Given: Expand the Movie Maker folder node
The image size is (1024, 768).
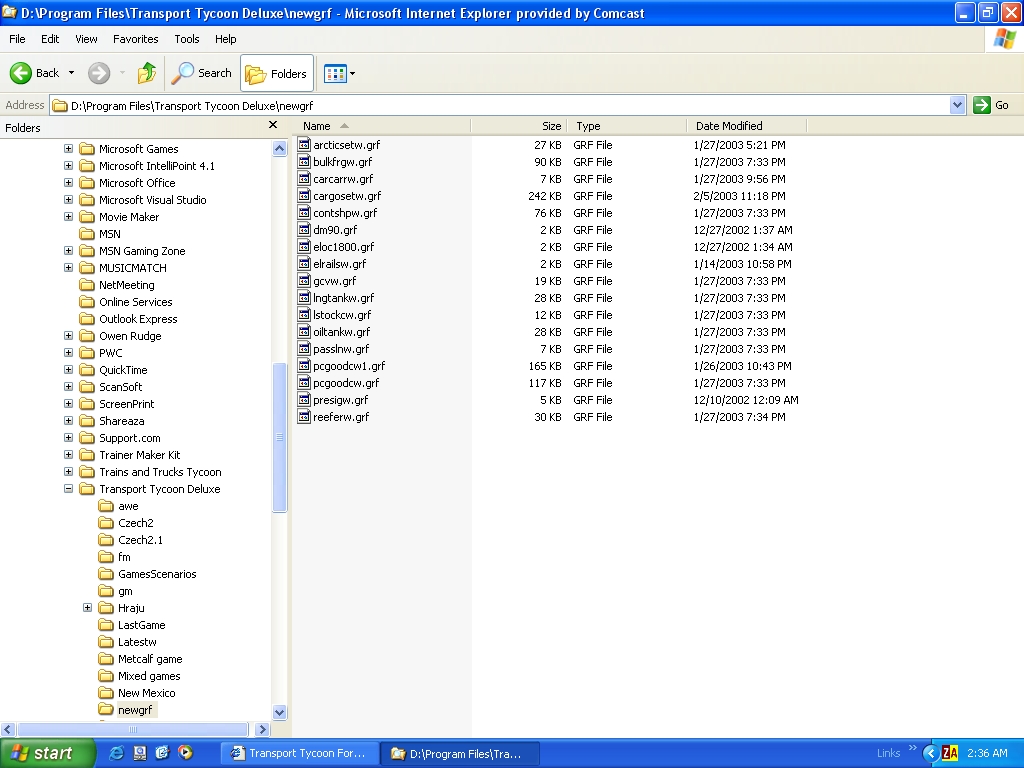Looking at the screenshot, I should coord(69,217).
